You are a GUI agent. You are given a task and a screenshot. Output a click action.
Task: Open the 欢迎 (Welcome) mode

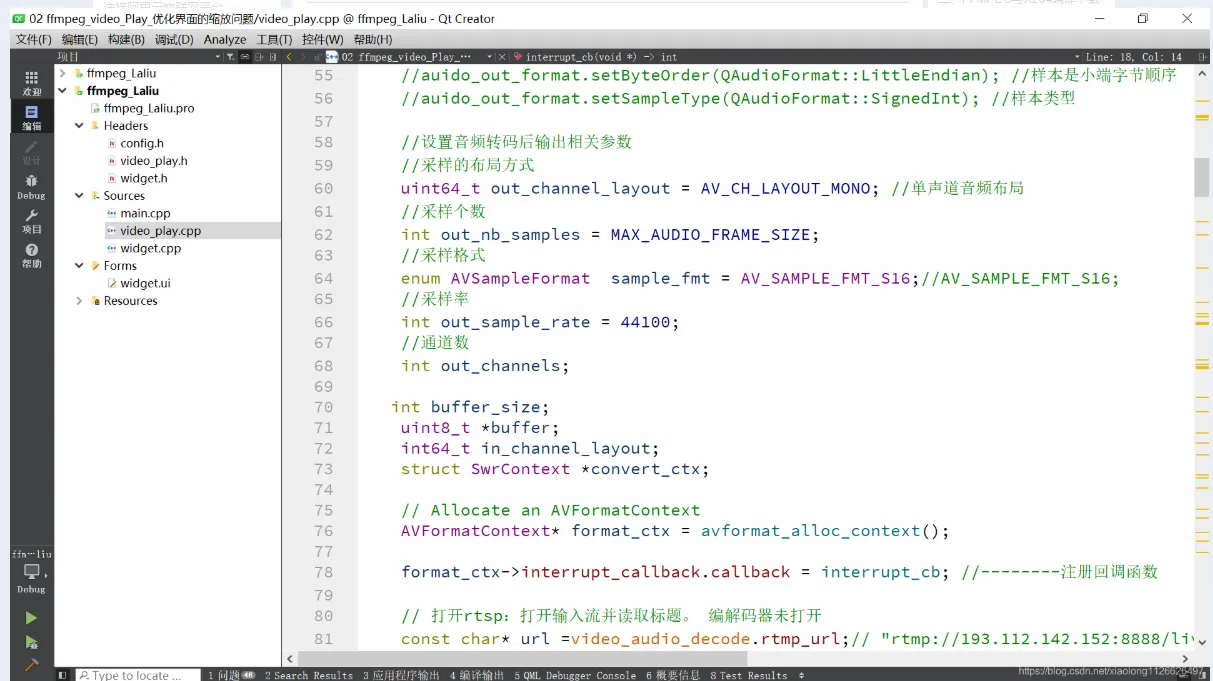point(32,82)
